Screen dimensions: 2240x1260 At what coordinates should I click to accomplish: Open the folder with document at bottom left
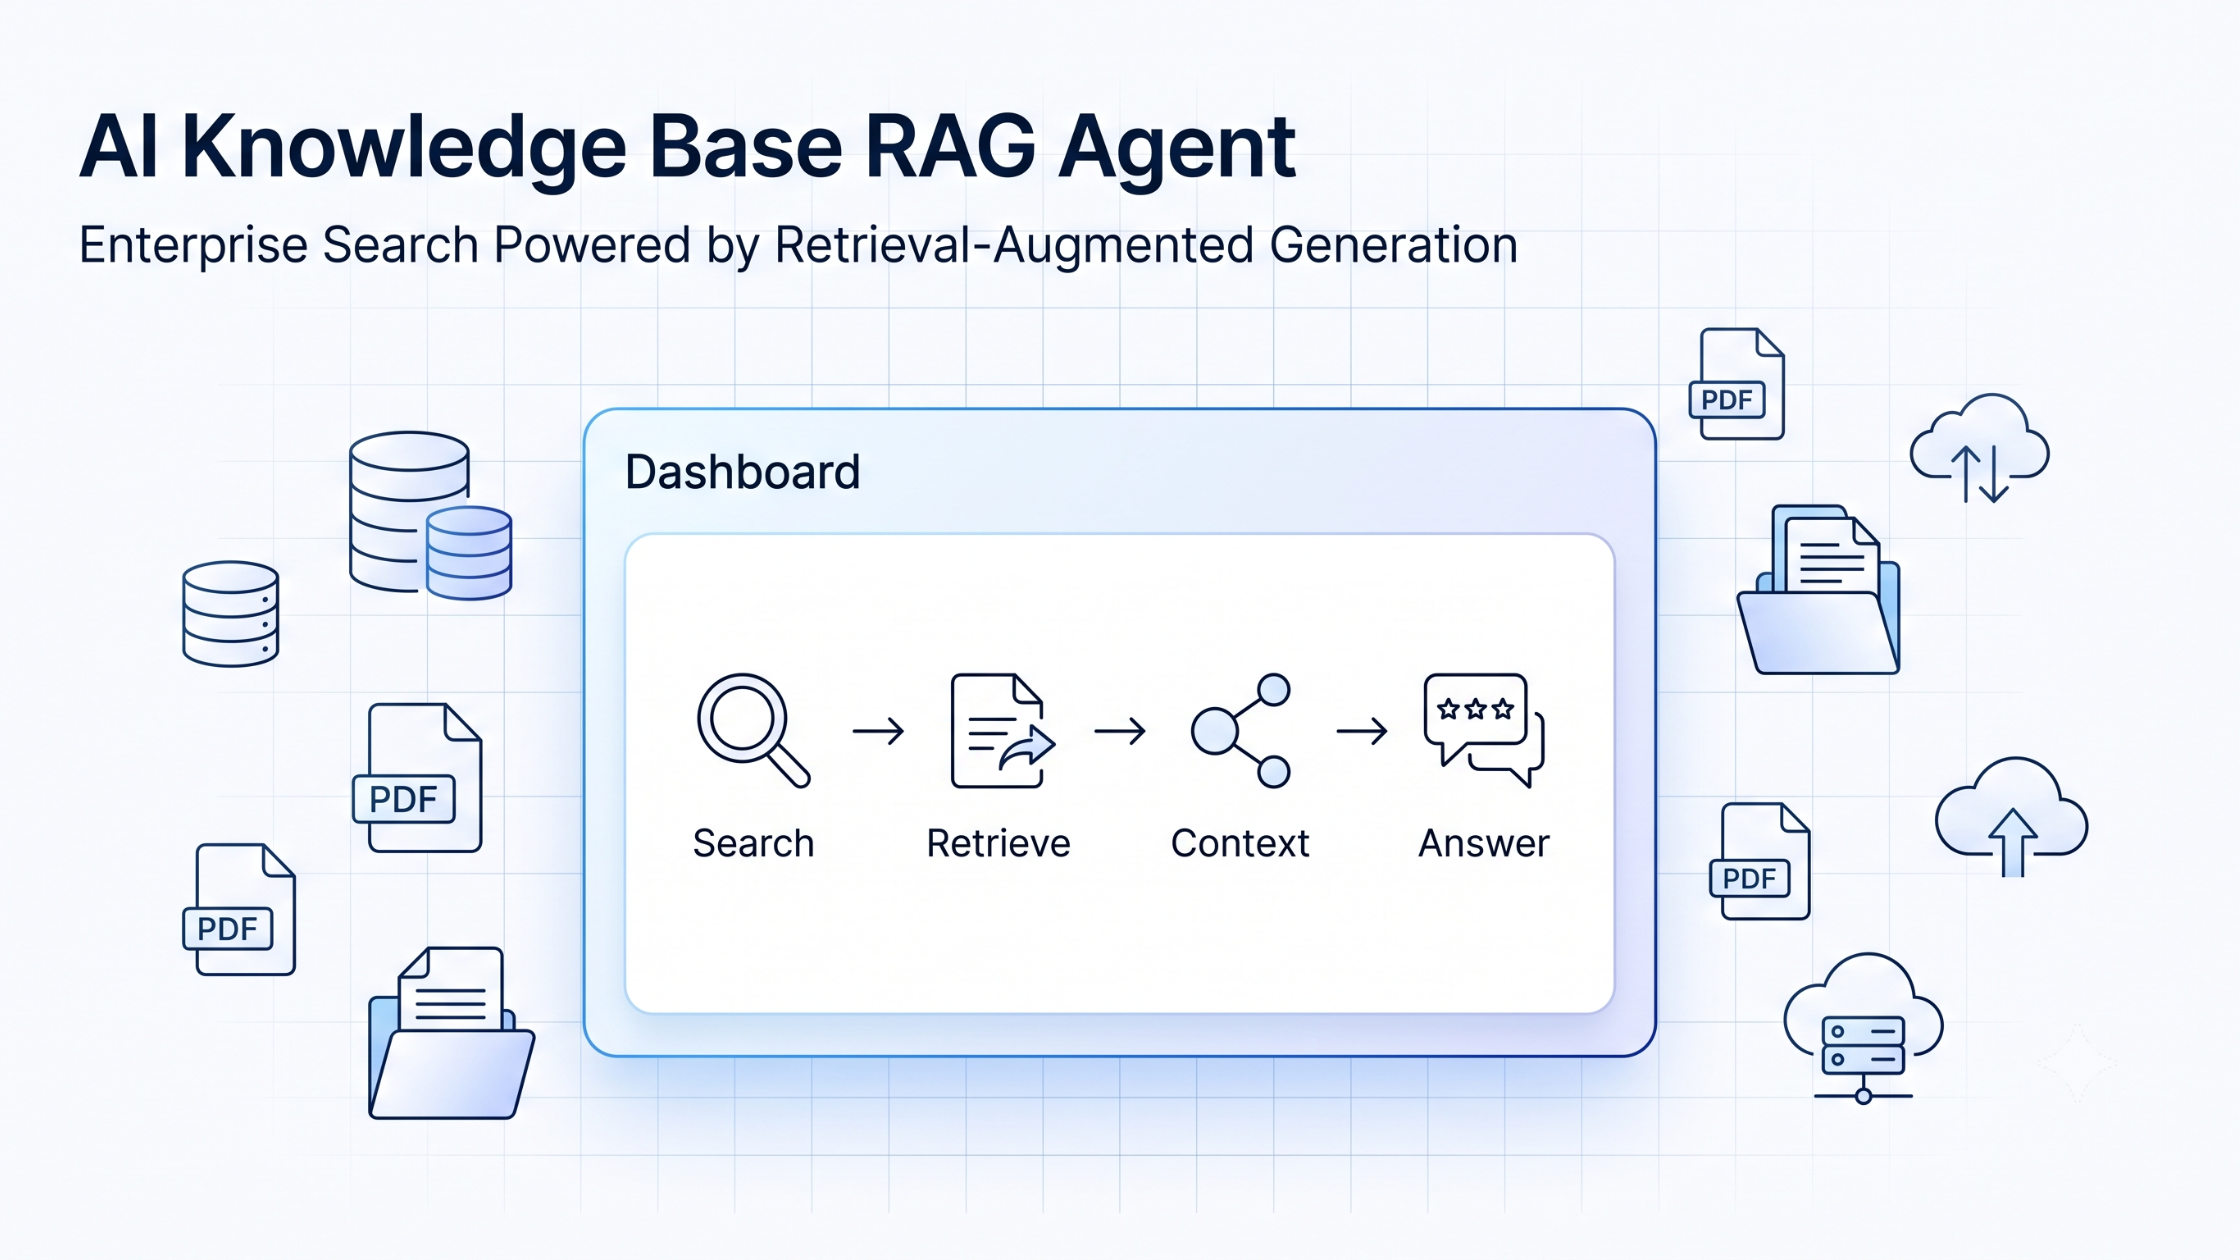point(451,1032)
